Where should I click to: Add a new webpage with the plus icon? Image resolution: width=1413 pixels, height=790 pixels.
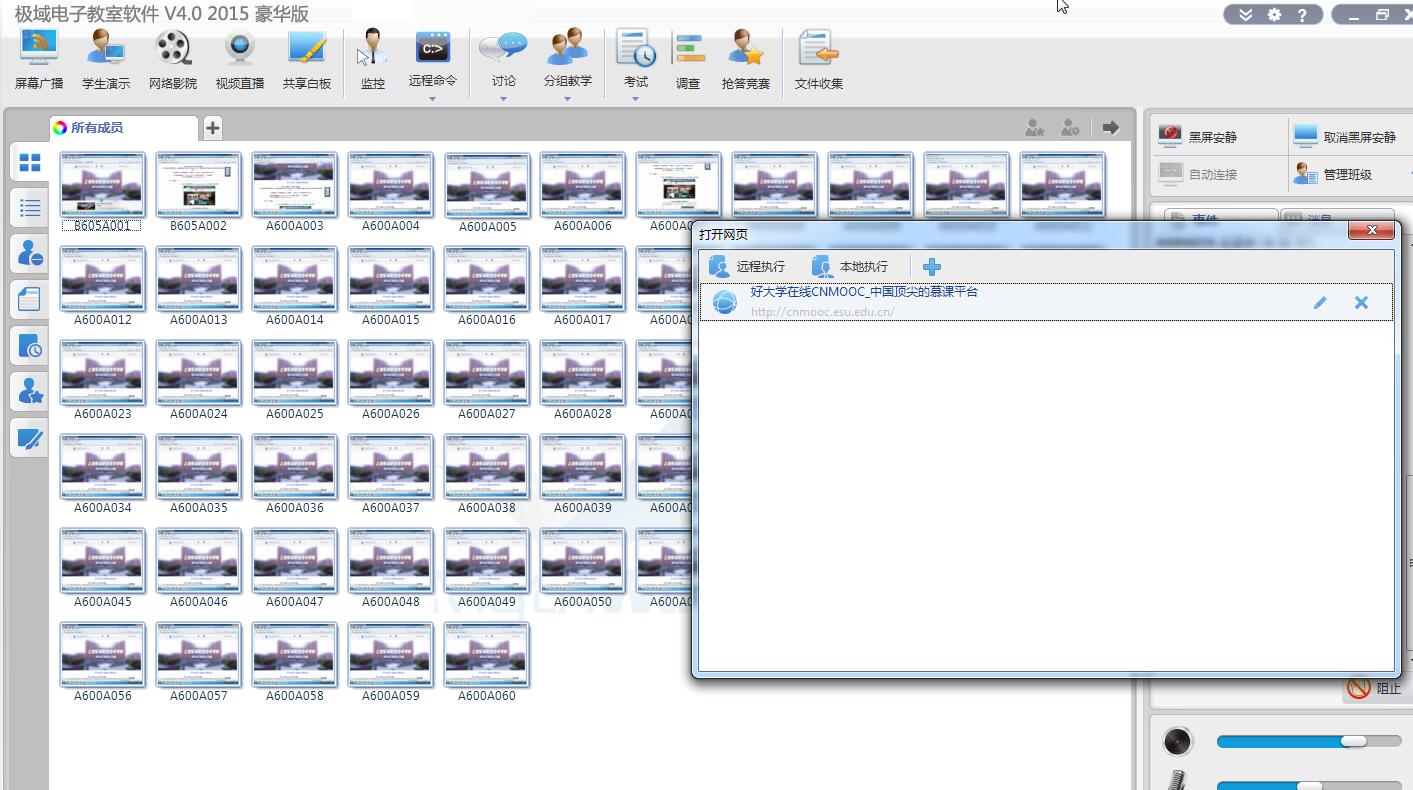[931, 267]
